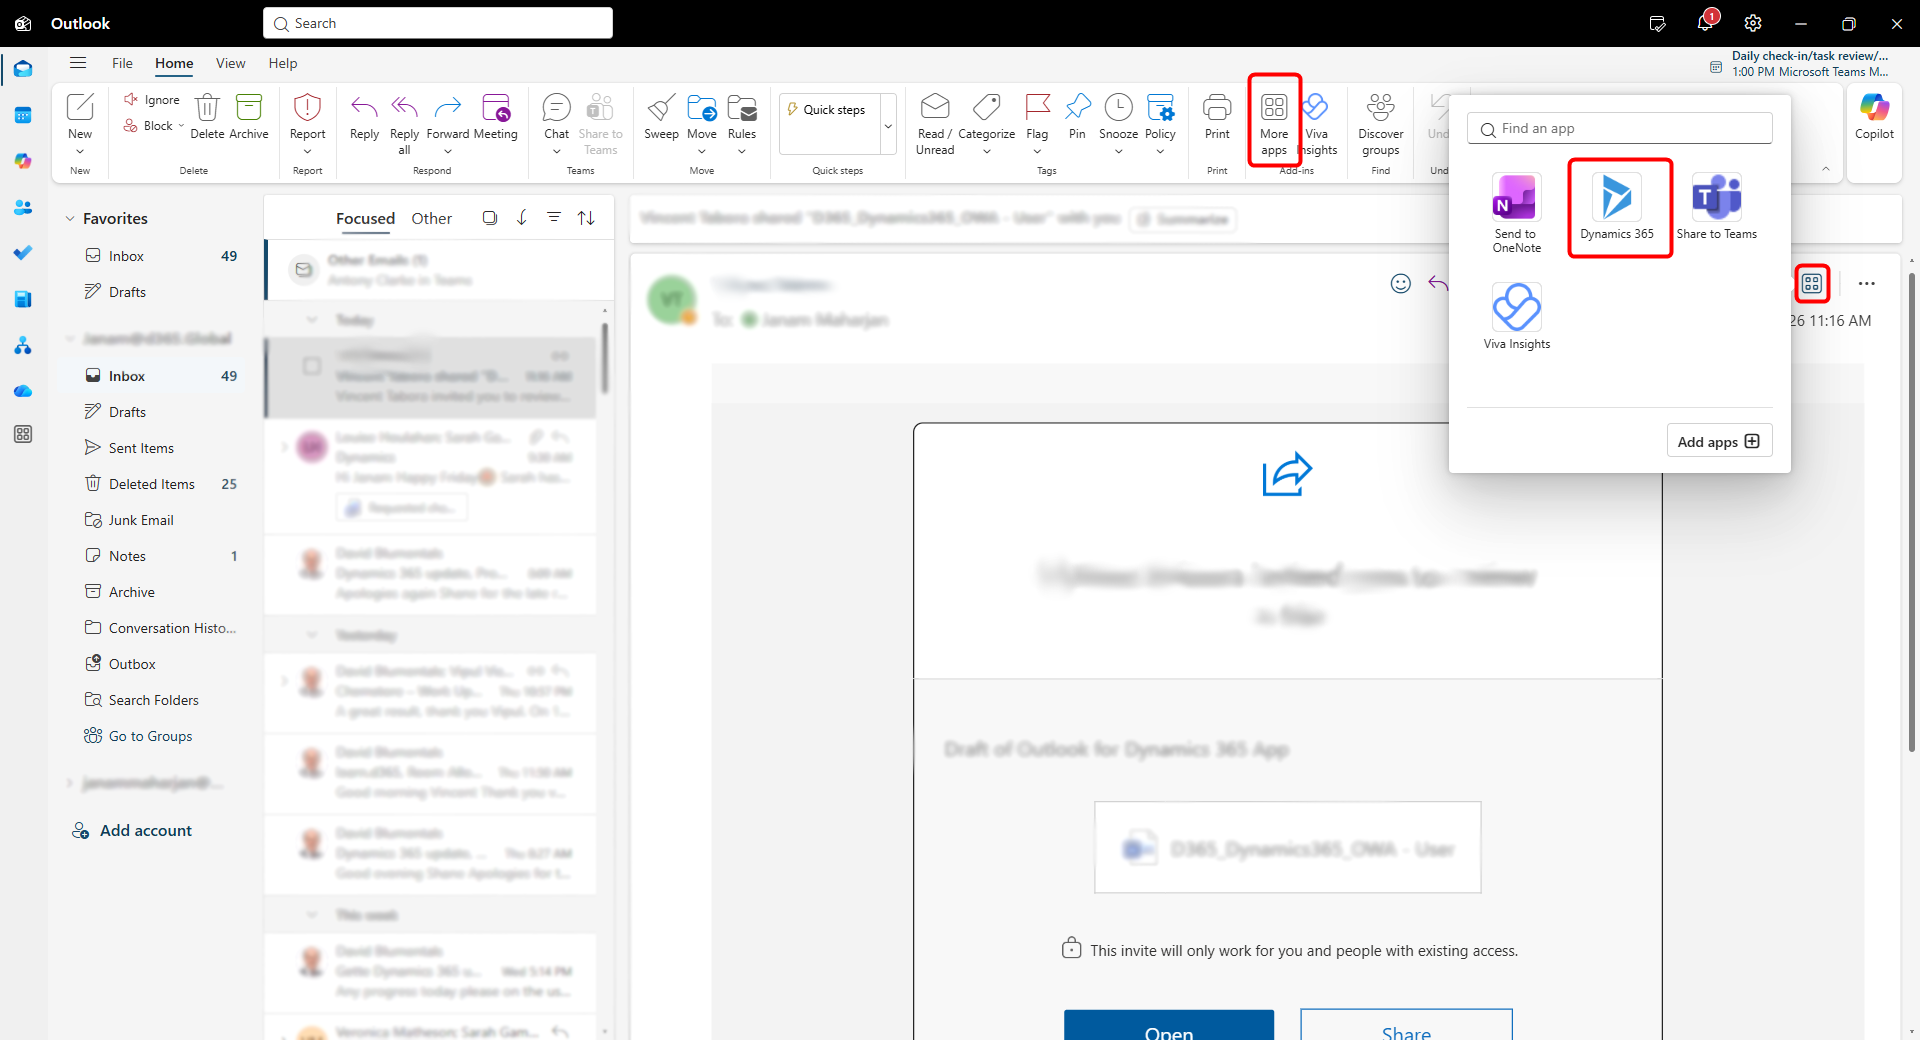Expand the Quick steps gallery dropdown

[888, 126]
